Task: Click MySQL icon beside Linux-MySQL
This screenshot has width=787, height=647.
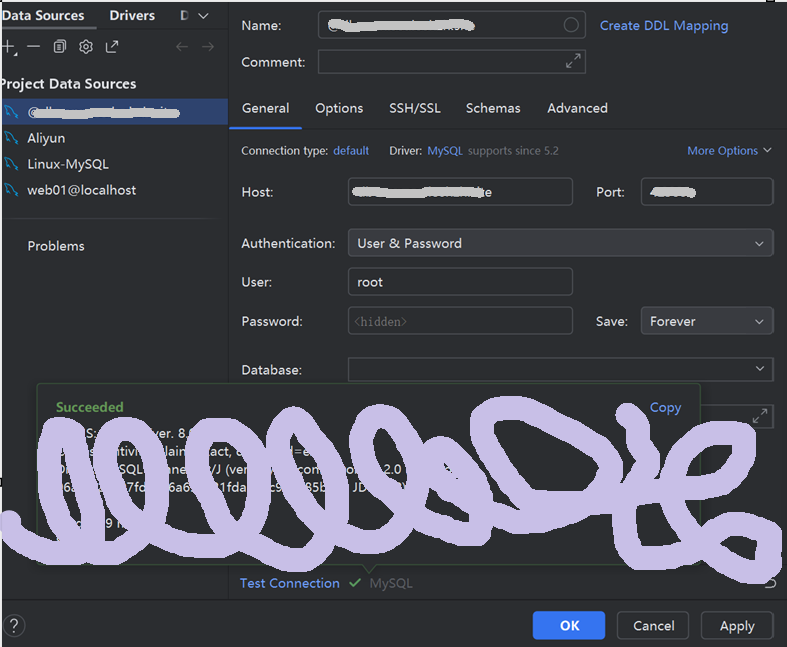Action: tap(11, 164)
